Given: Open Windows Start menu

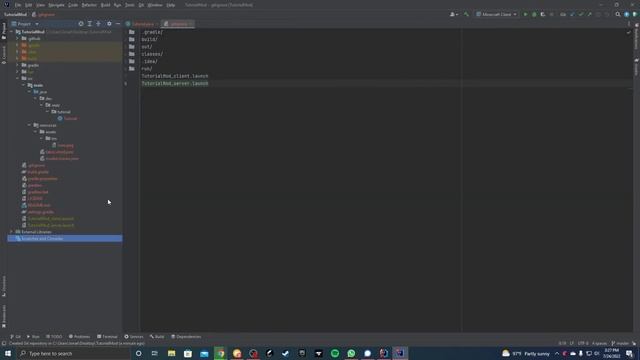Looking at the screenshot, I should pyautogui.click(x=8, y=353).
